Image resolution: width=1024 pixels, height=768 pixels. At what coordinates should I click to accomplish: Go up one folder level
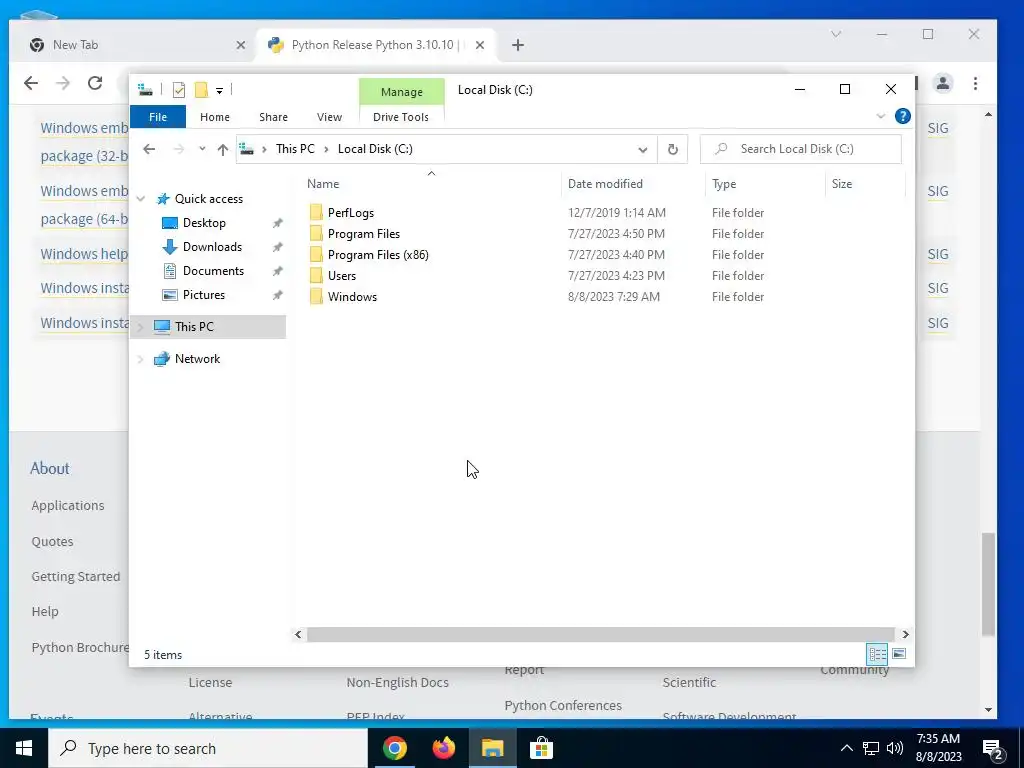223,150
